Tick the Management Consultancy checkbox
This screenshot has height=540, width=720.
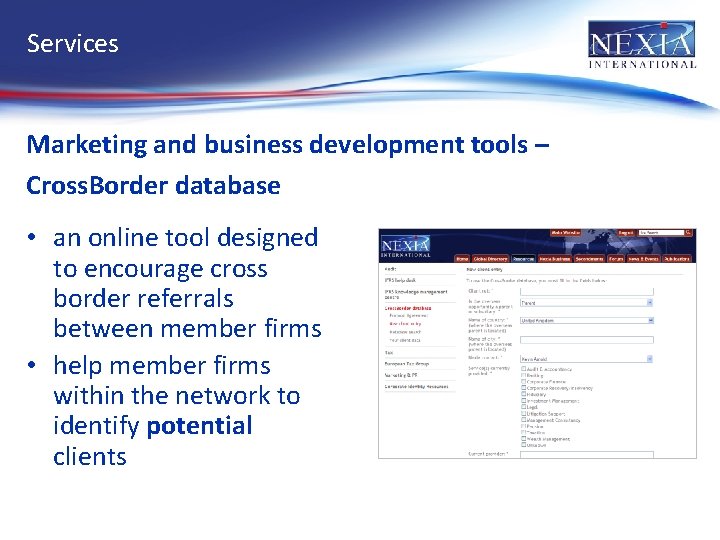523,420
